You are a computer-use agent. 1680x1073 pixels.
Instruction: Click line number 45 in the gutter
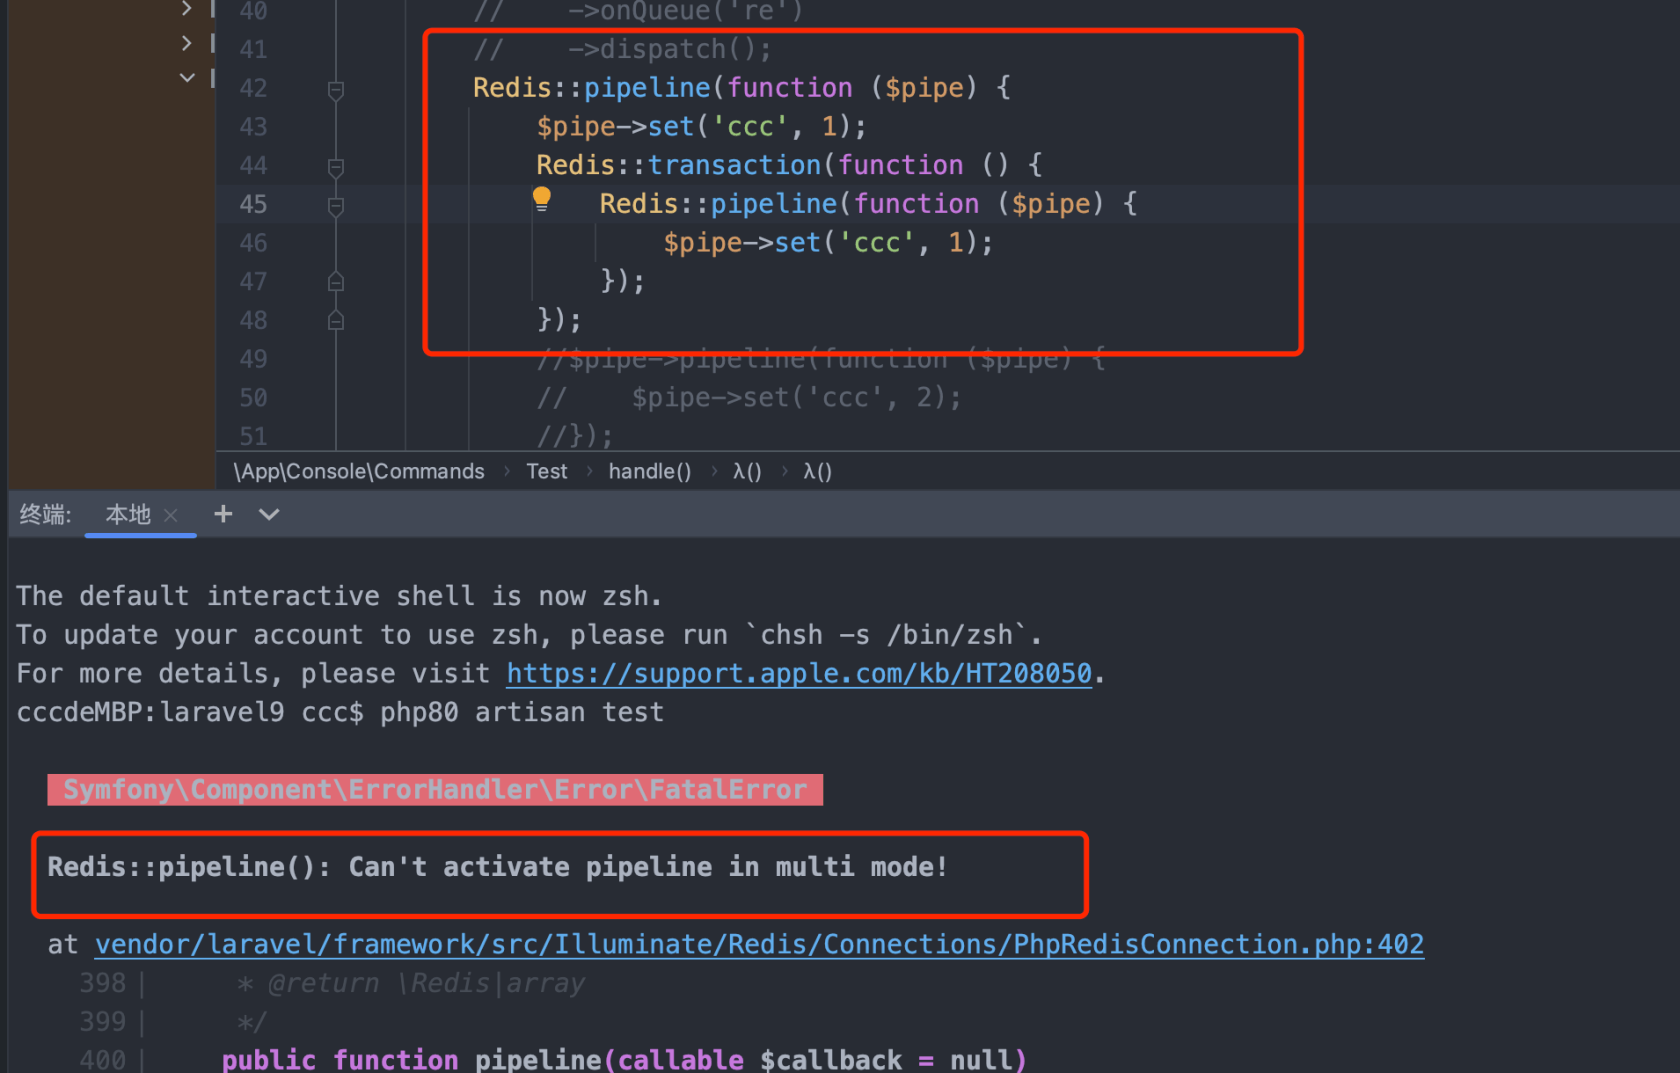coord(253,204)
